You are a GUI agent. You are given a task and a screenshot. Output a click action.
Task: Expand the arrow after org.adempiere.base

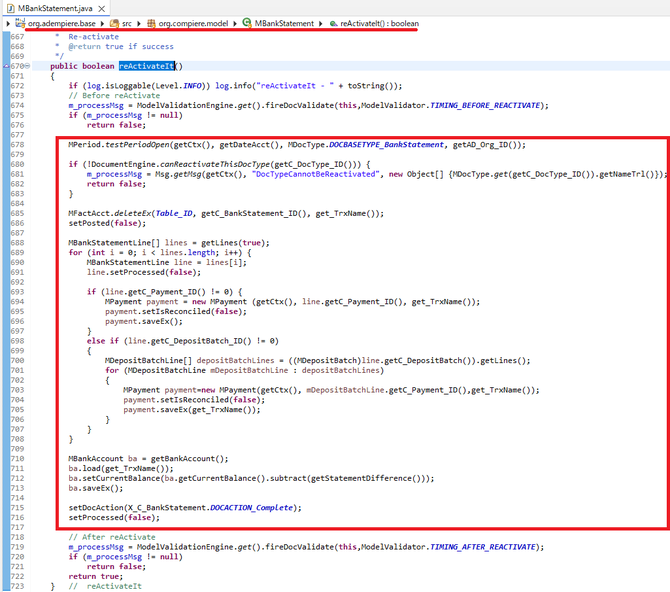click(x=103, y=24)
